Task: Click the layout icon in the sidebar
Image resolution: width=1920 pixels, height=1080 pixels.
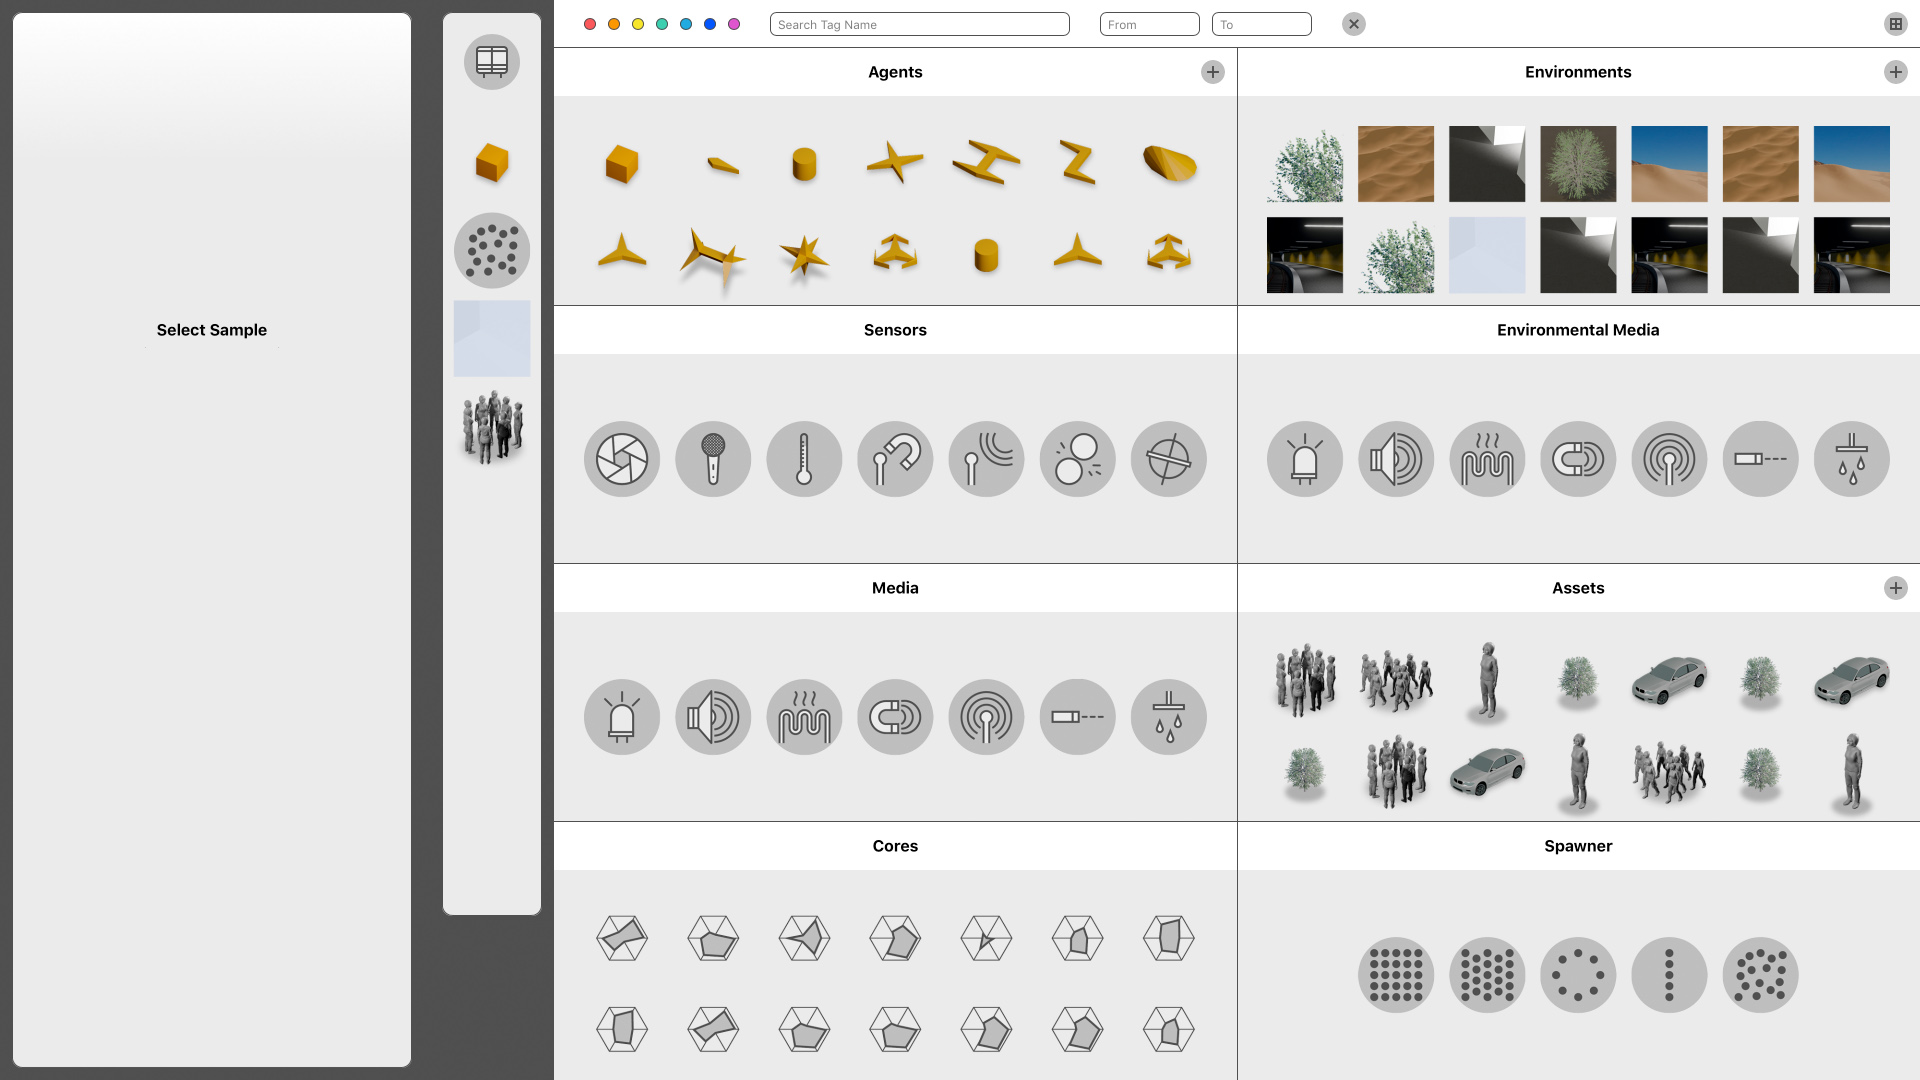Action: [x=491, y=62]
